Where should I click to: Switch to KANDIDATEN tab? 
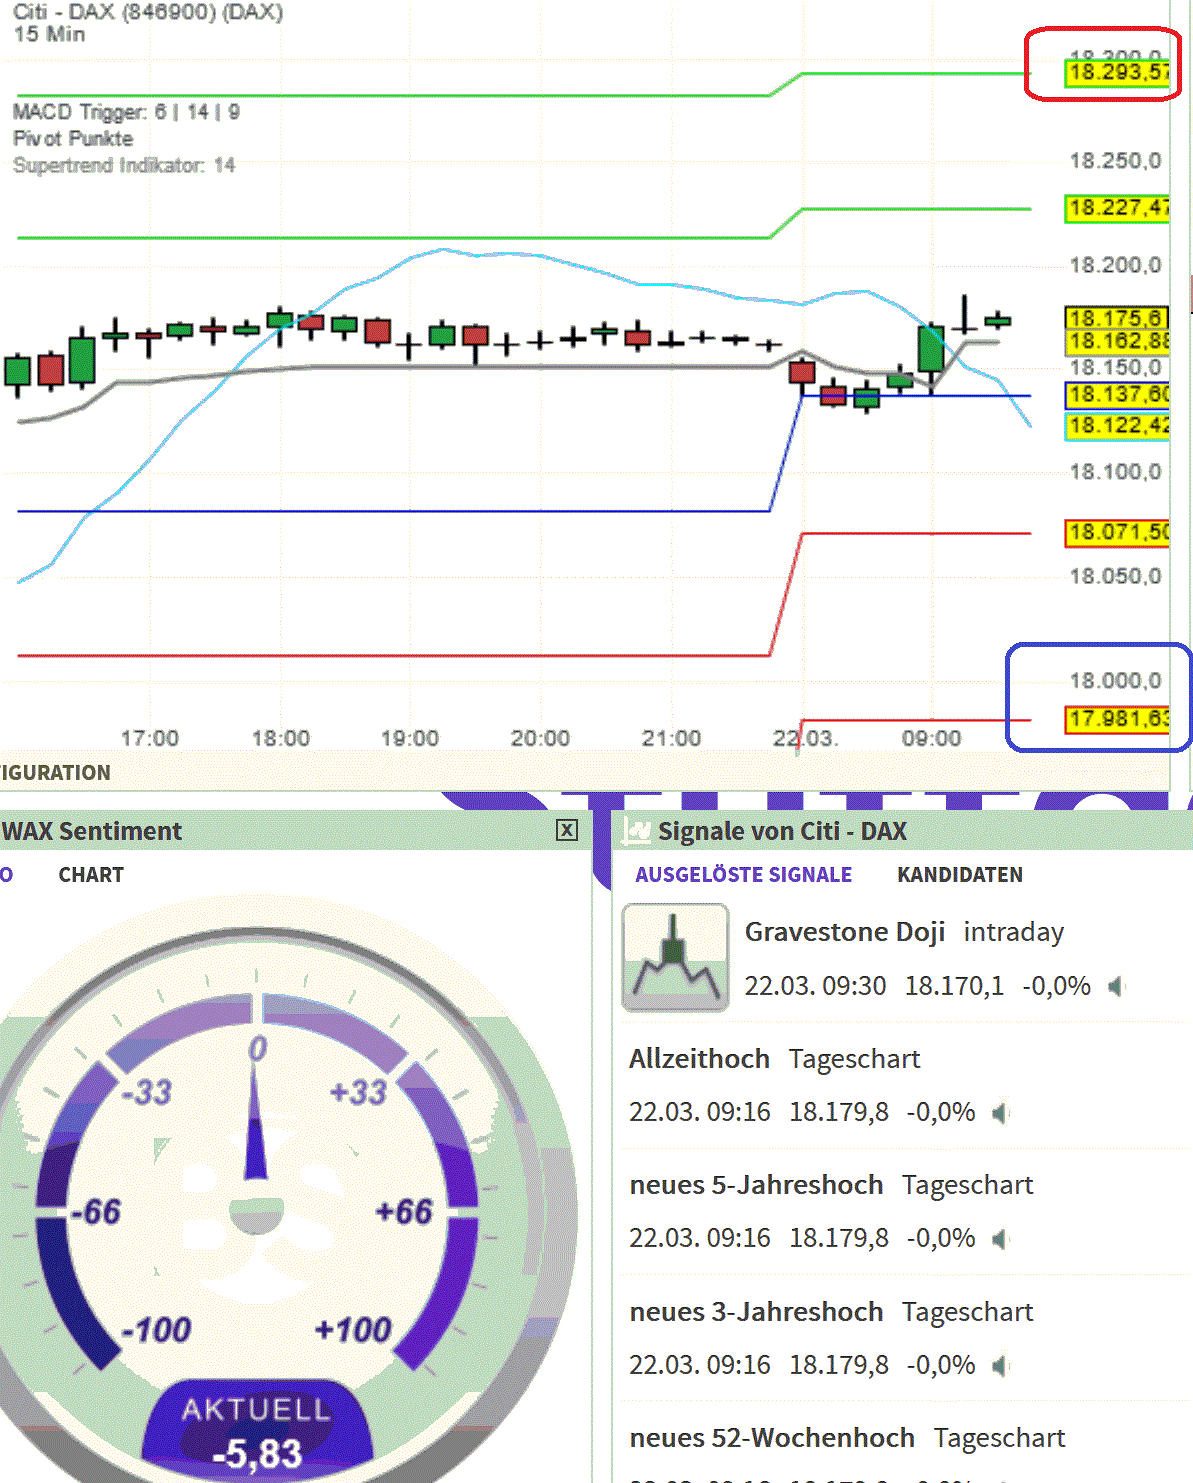[960, 875]
